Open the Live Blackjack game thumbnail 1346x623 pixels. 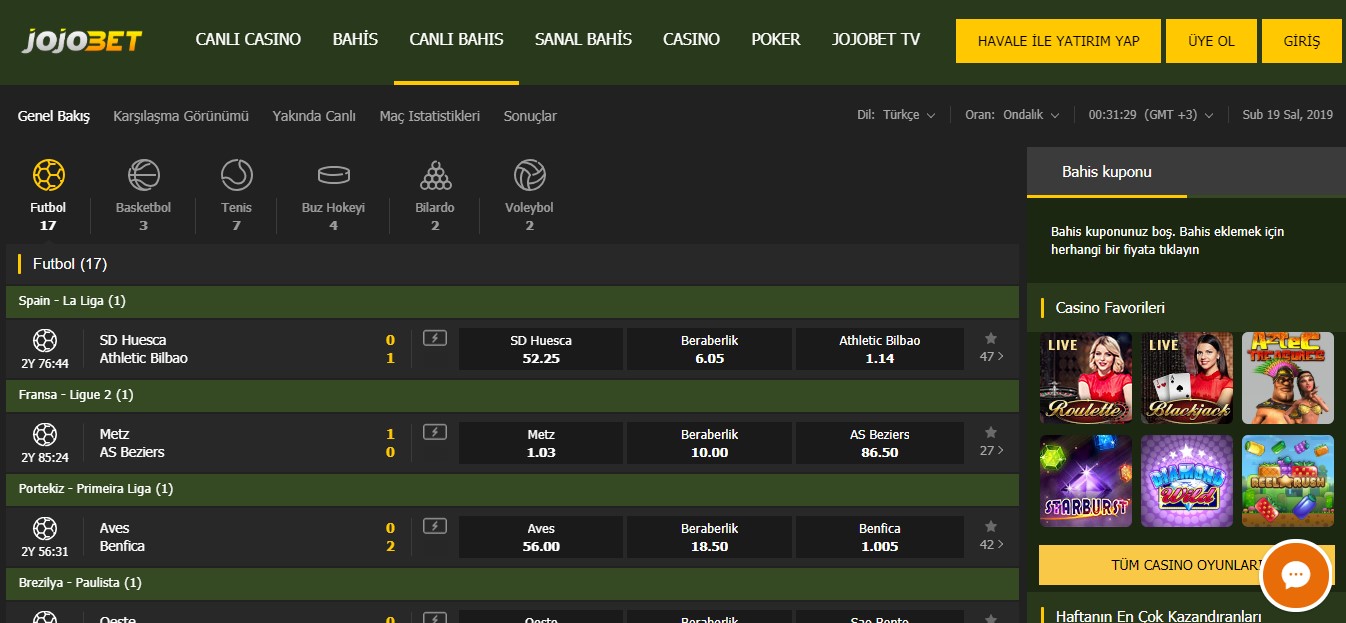click(x=1187, y=378)
